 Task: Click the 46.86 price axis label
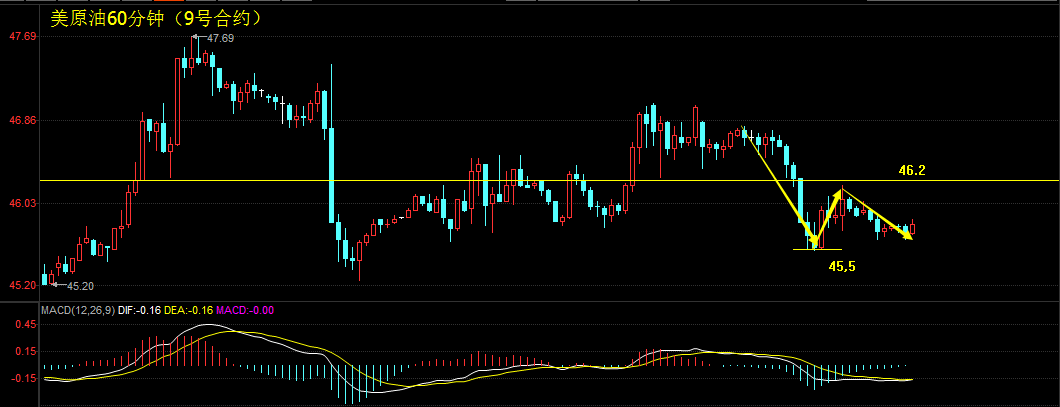tap(22, 120)
